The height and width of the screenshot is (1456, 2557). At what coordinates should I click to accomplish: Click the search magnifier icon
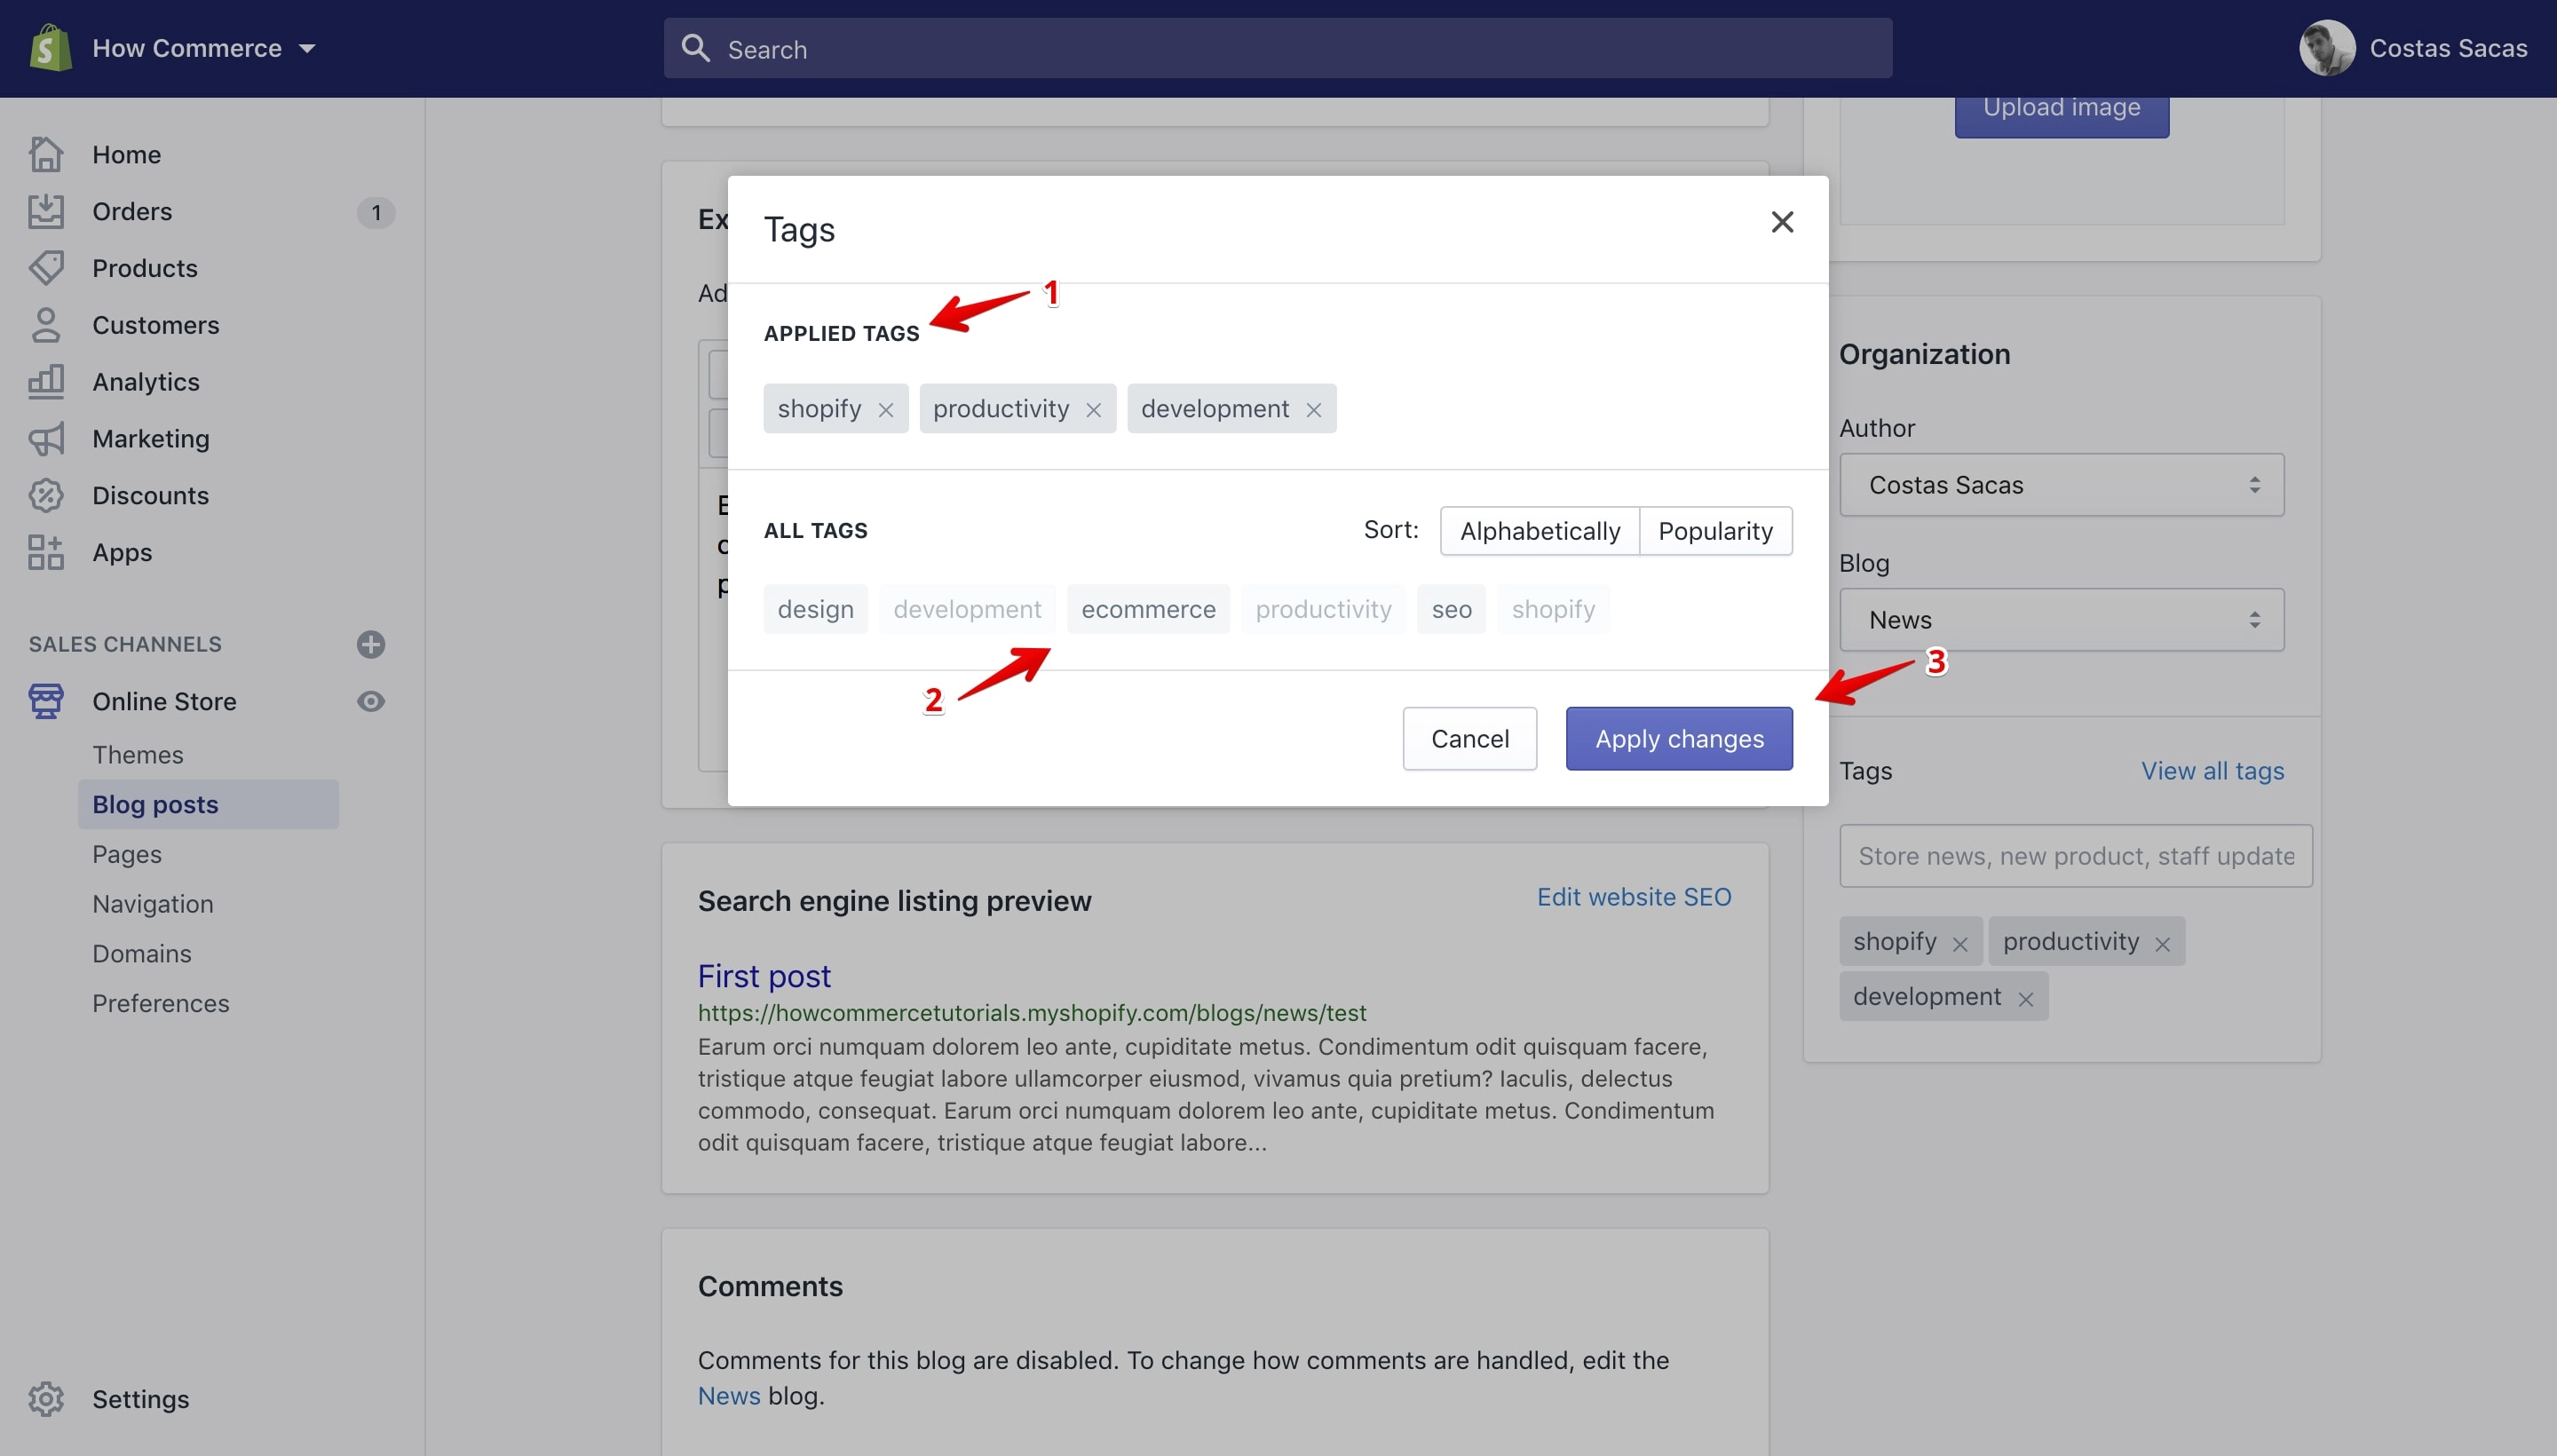click(695, 48)
